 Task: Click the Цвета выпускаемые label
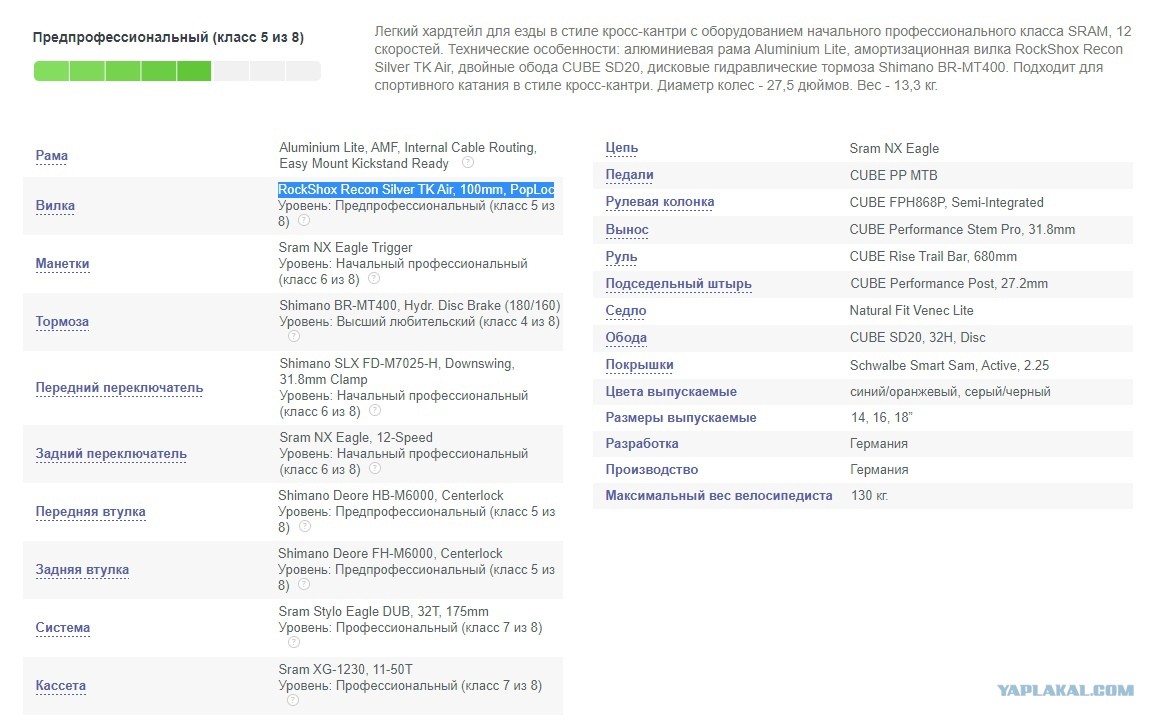tap(671, 391)
